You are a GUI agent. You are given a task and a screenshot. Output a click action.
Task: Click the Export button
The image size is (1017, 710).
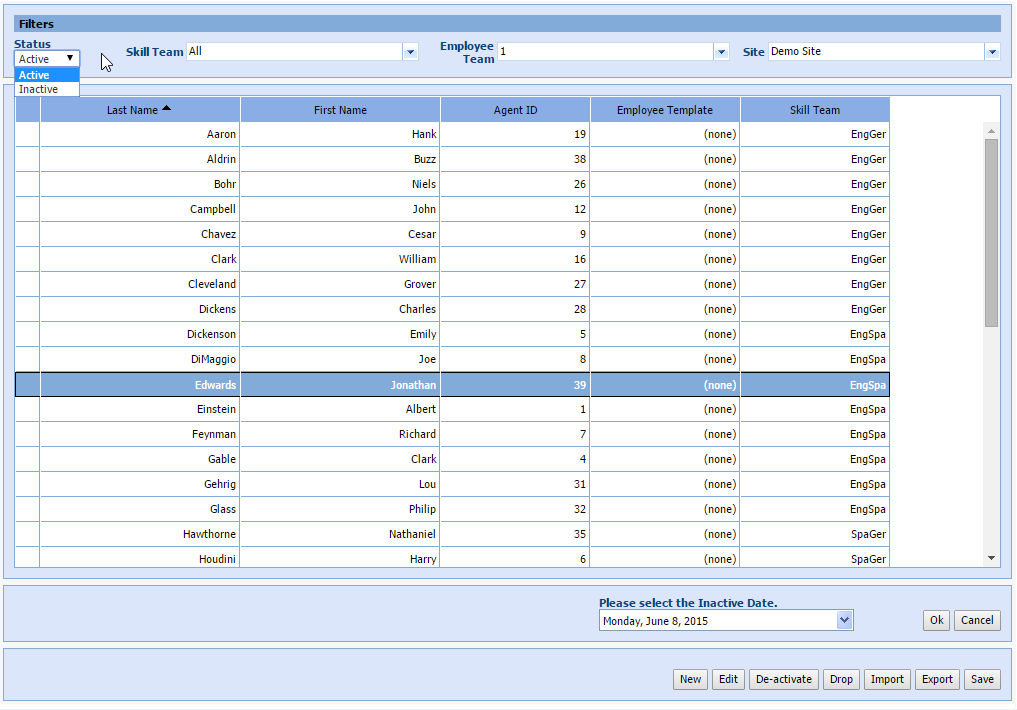tap(937, 680)
